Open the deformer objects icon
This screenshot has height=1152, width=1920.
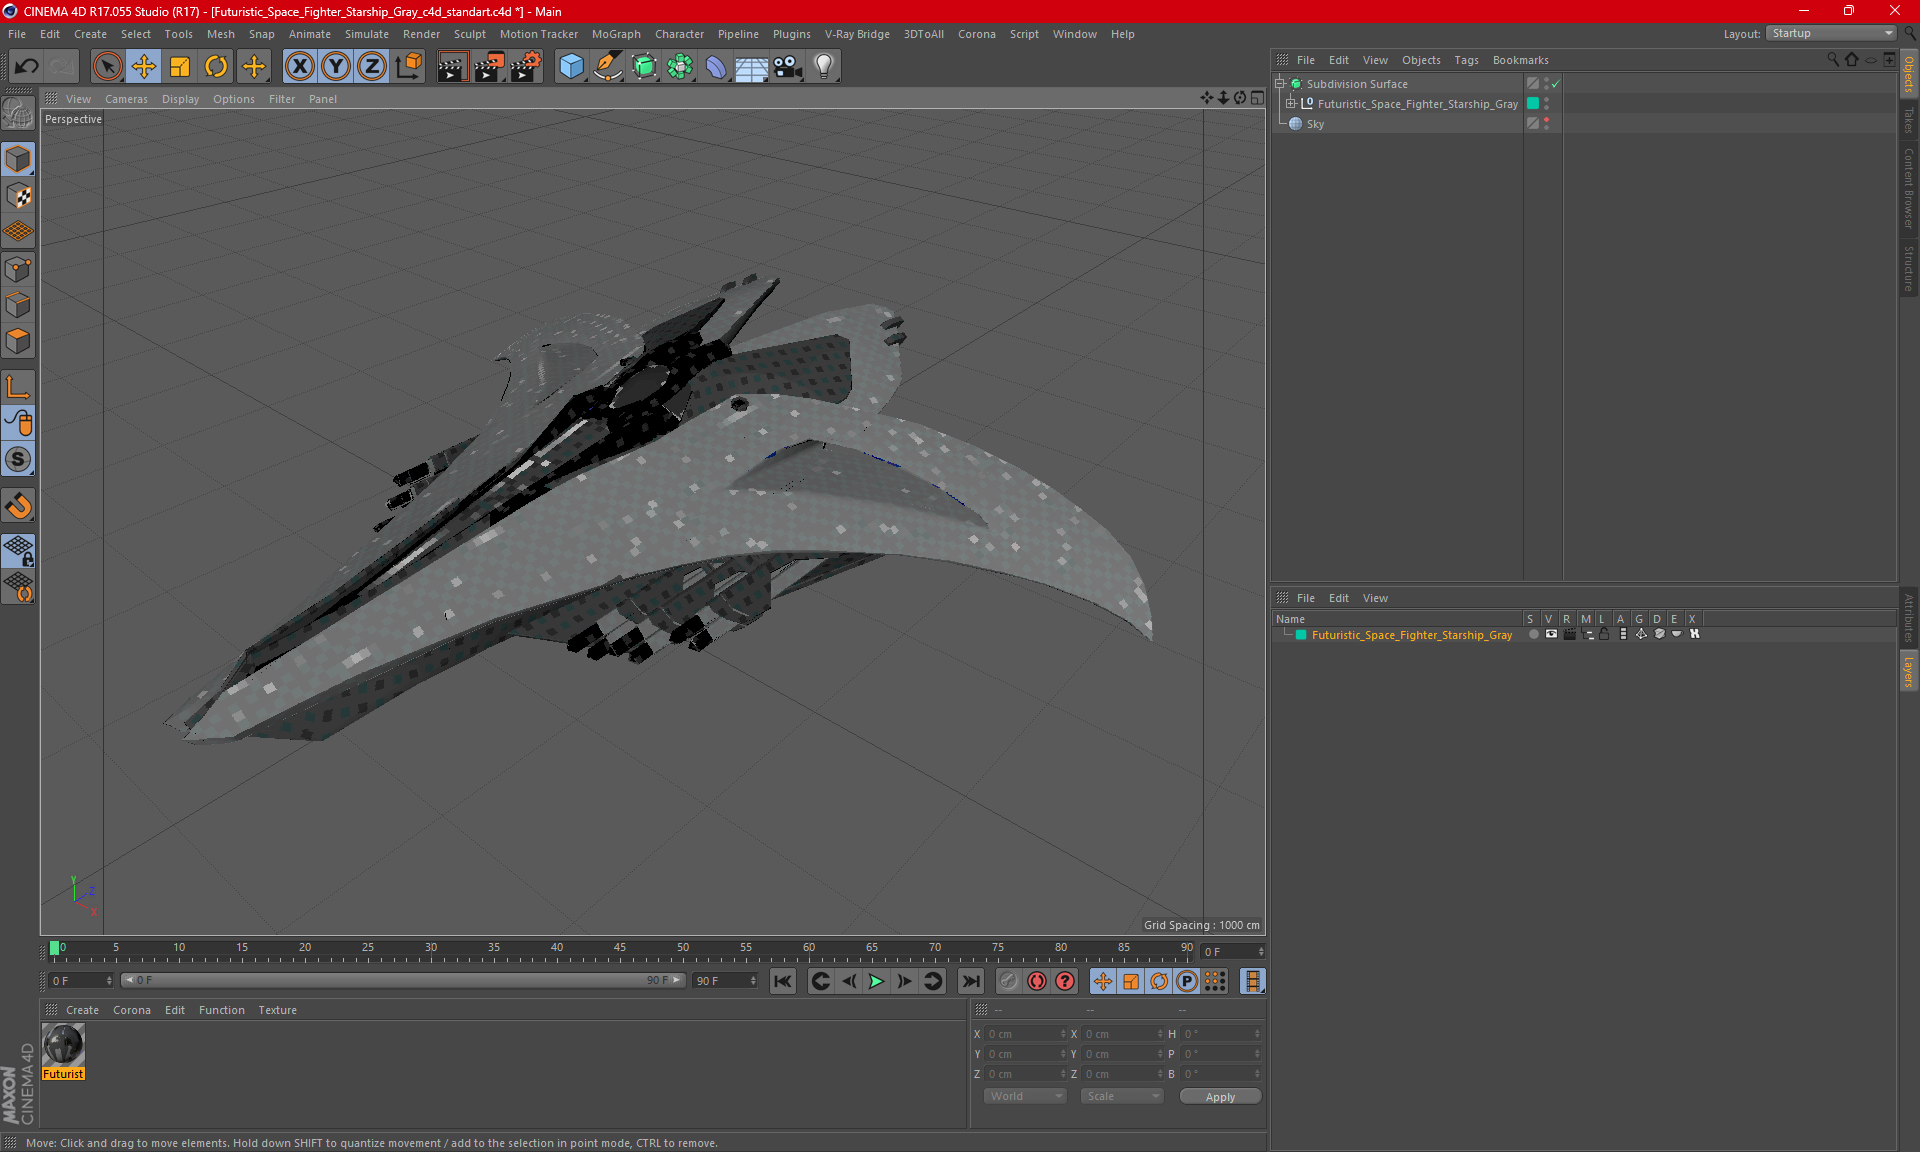point(716,67)
